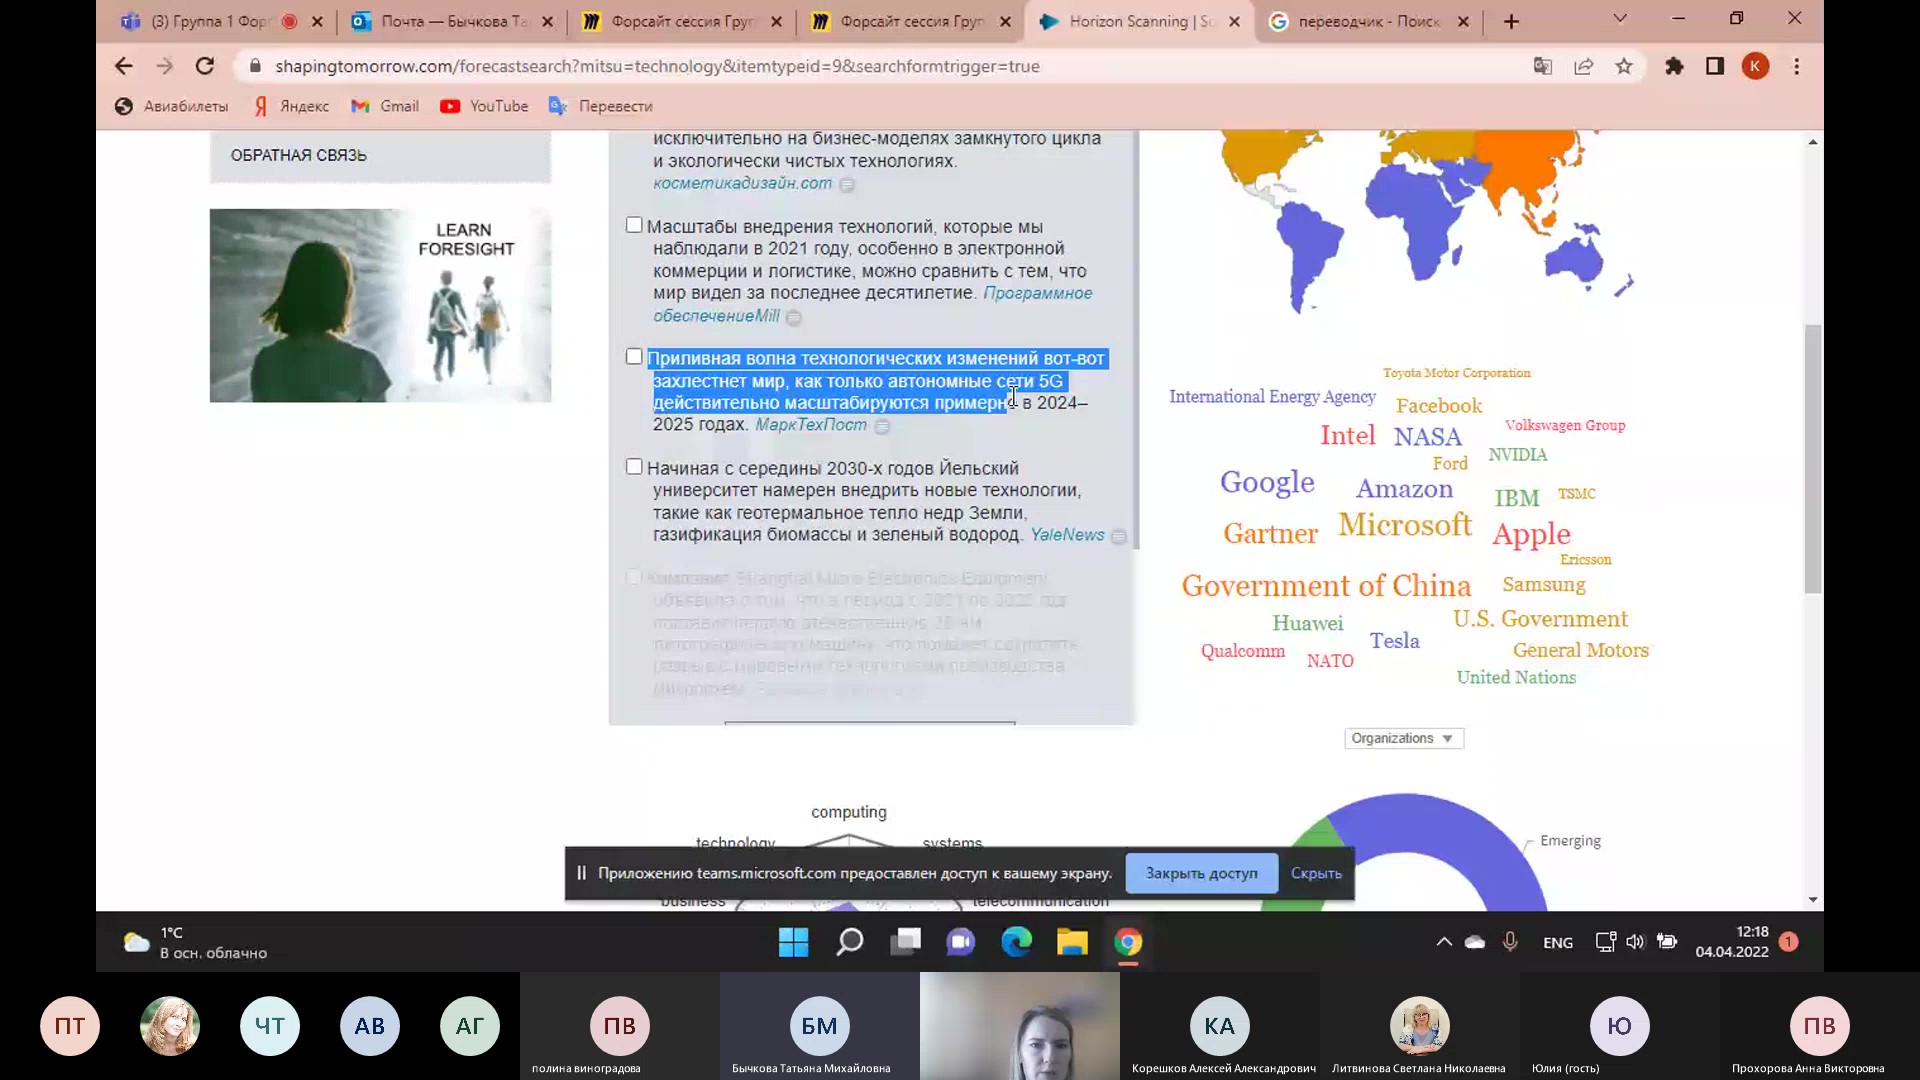Check the box for the 2021 technology adoption forecast
Image resolution: width=1920 pixels, height=1080 pixels.
tap(634, 225)
